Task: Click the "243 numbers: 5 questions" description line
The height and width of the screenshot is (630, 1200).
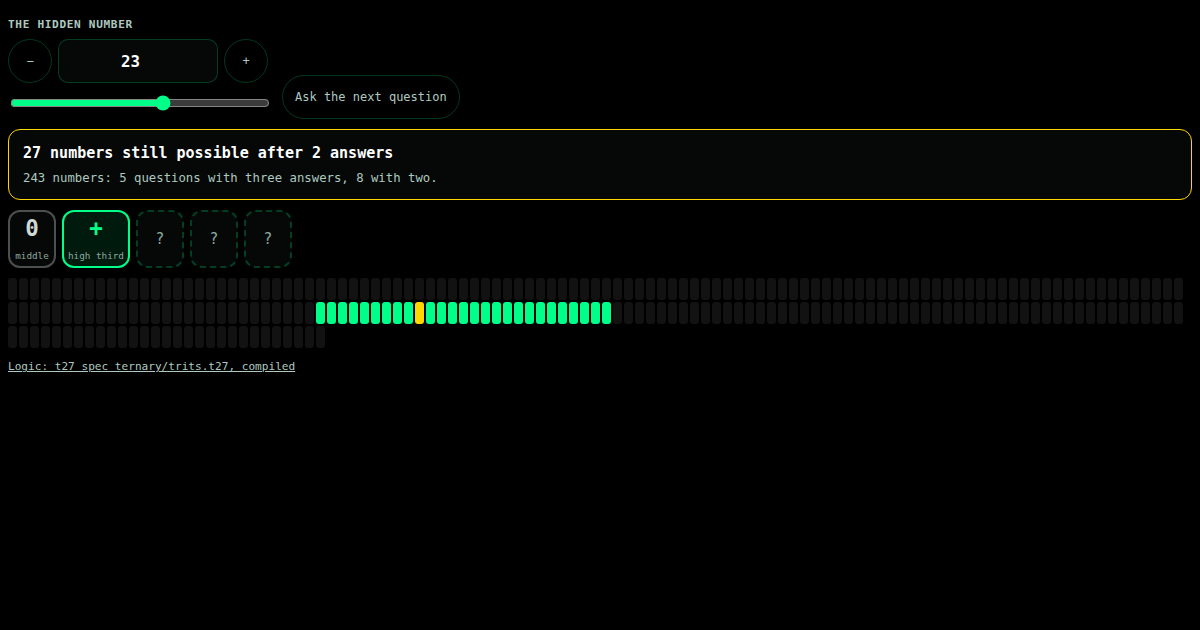Action: [230, 178]
